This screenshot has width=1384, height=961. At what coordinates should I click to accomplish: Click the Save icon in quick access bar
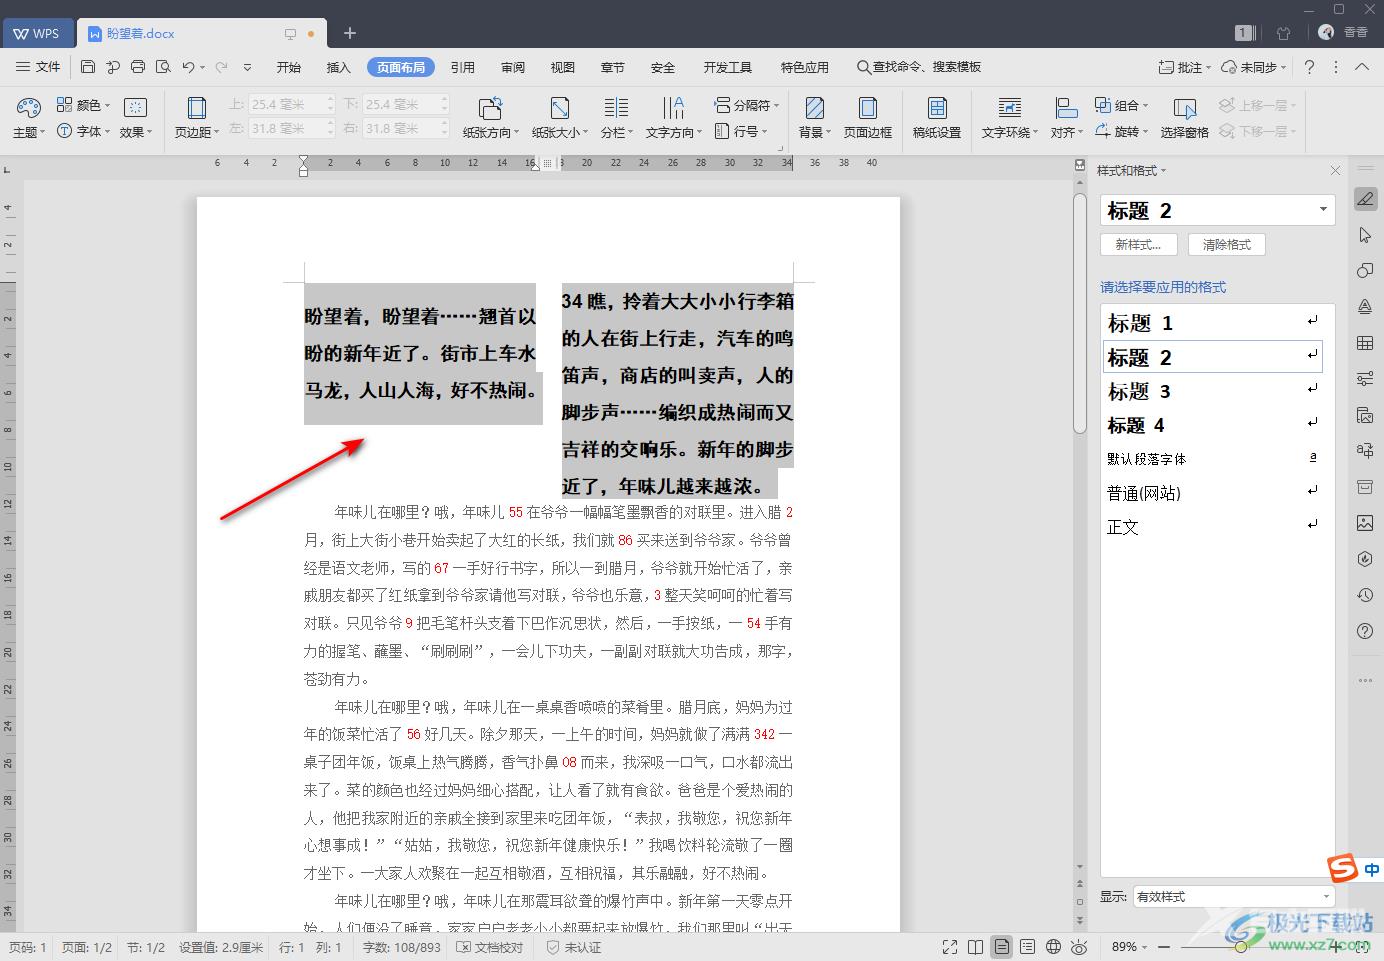88,67
